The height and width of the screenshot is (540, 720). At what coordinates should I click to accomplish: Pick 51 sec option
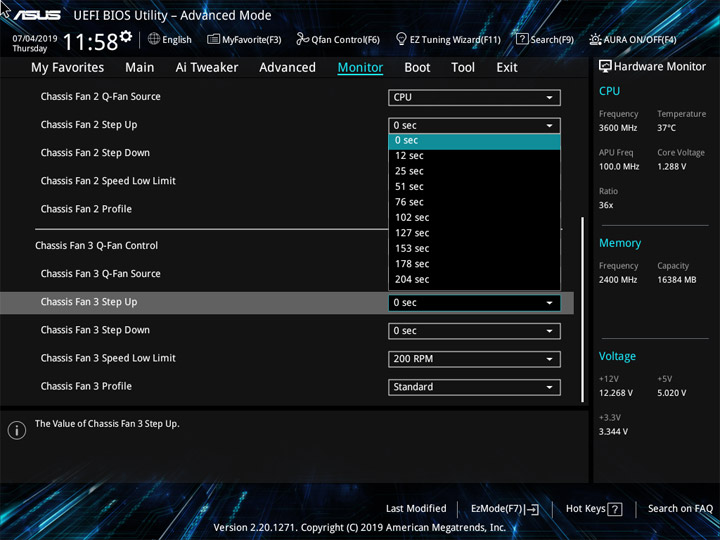[x=474, y=187]
